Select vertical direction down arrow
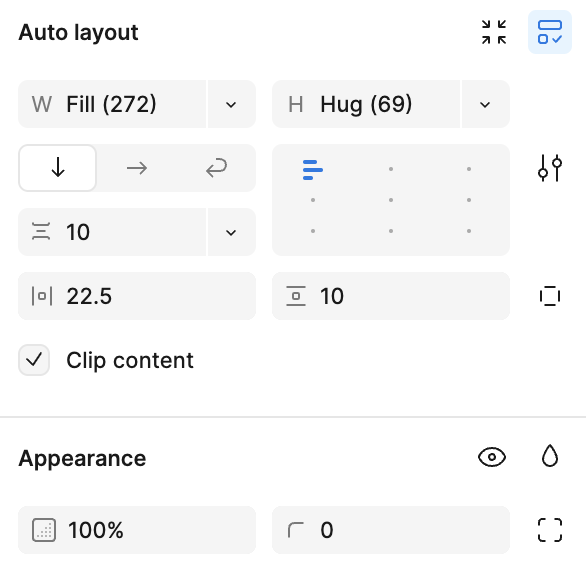This screenshot has height=572, width=586. (58, 168)
